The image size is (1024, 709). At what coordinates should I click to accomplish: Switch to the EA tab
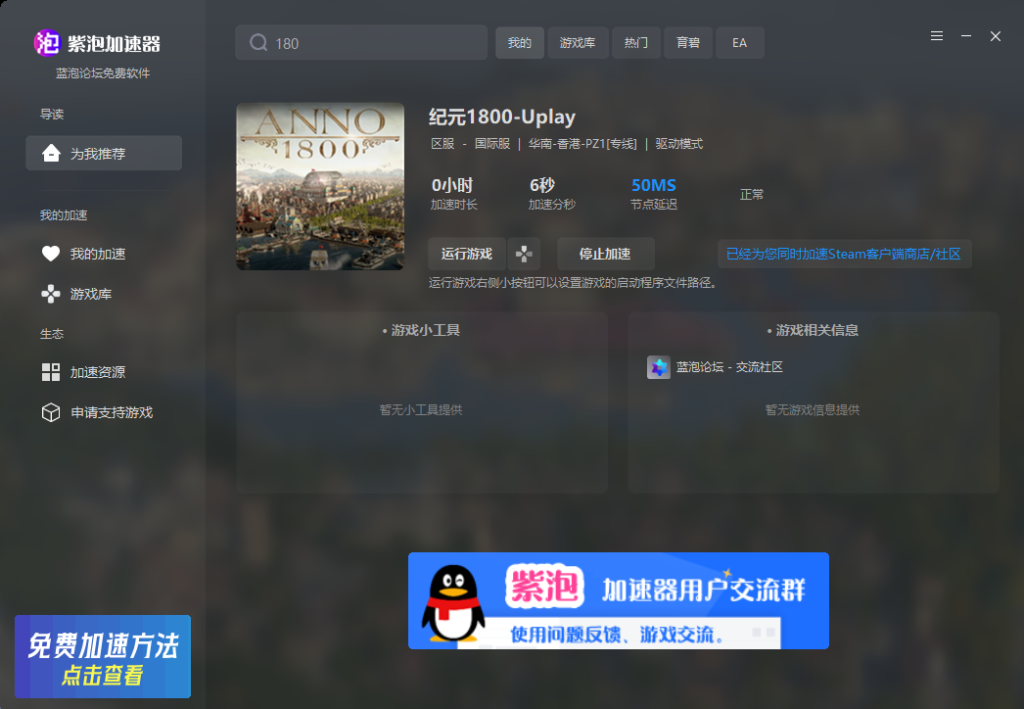pos(740,42)
